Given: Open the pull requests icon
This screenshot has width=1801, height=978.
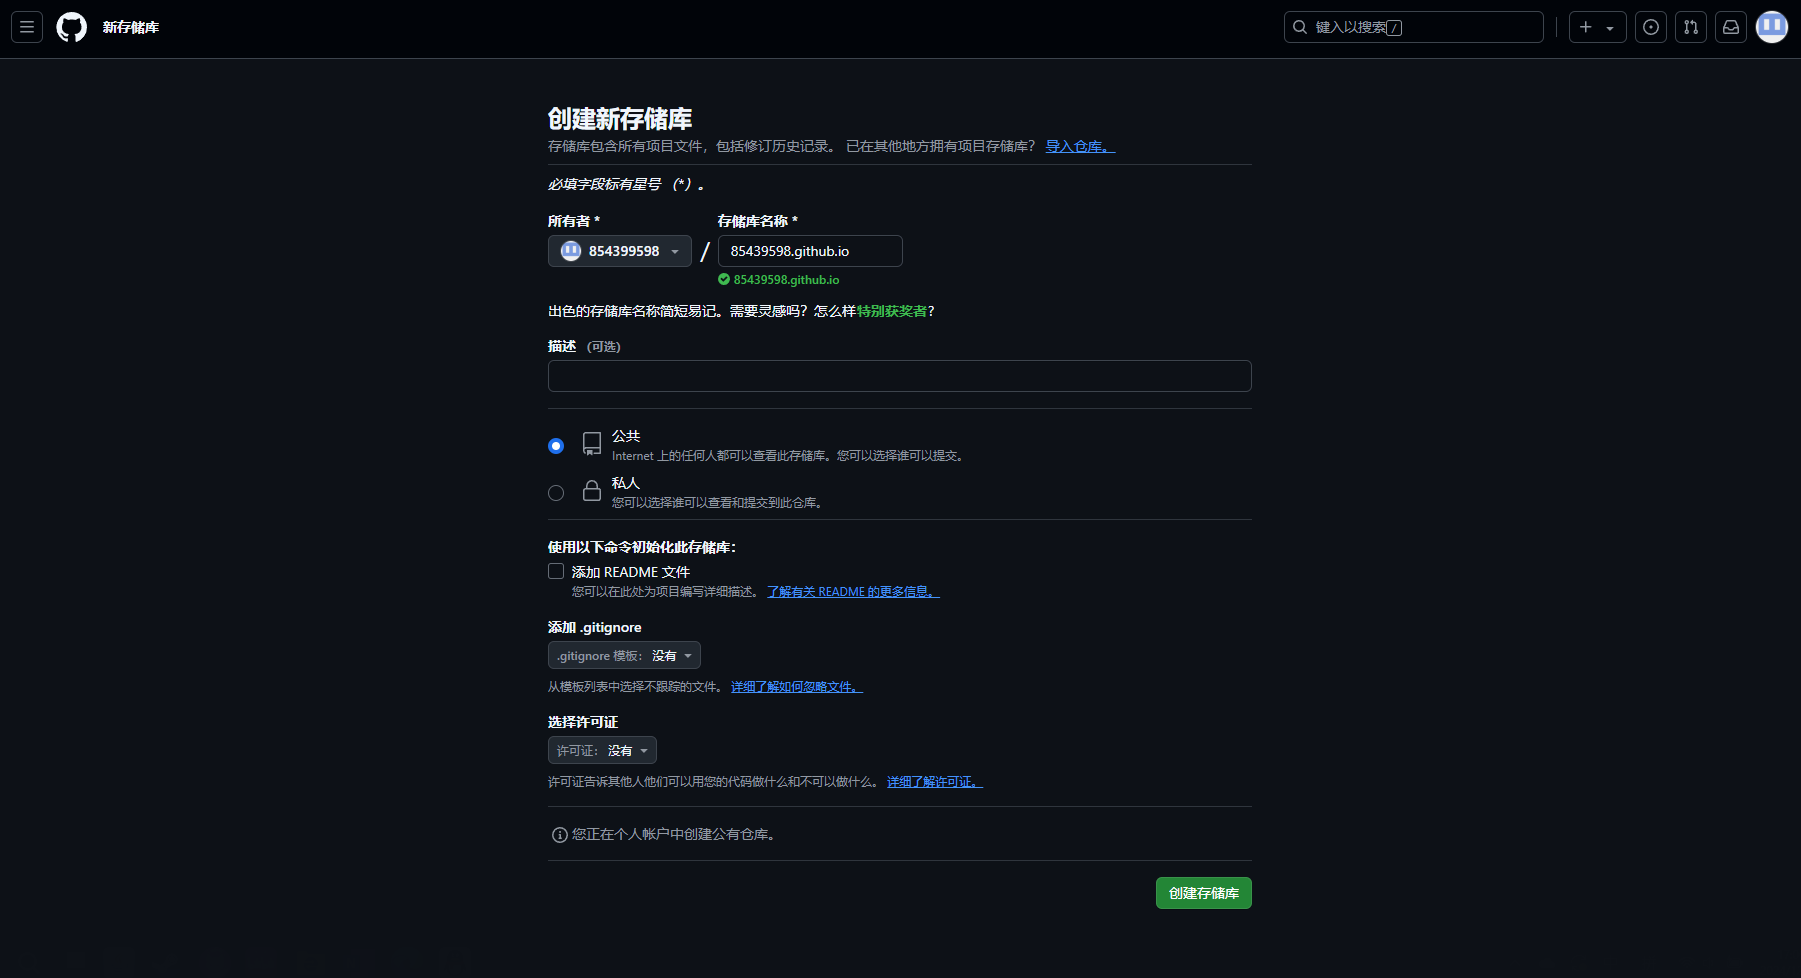Looking at the screenshot, I should [1690, 27].
